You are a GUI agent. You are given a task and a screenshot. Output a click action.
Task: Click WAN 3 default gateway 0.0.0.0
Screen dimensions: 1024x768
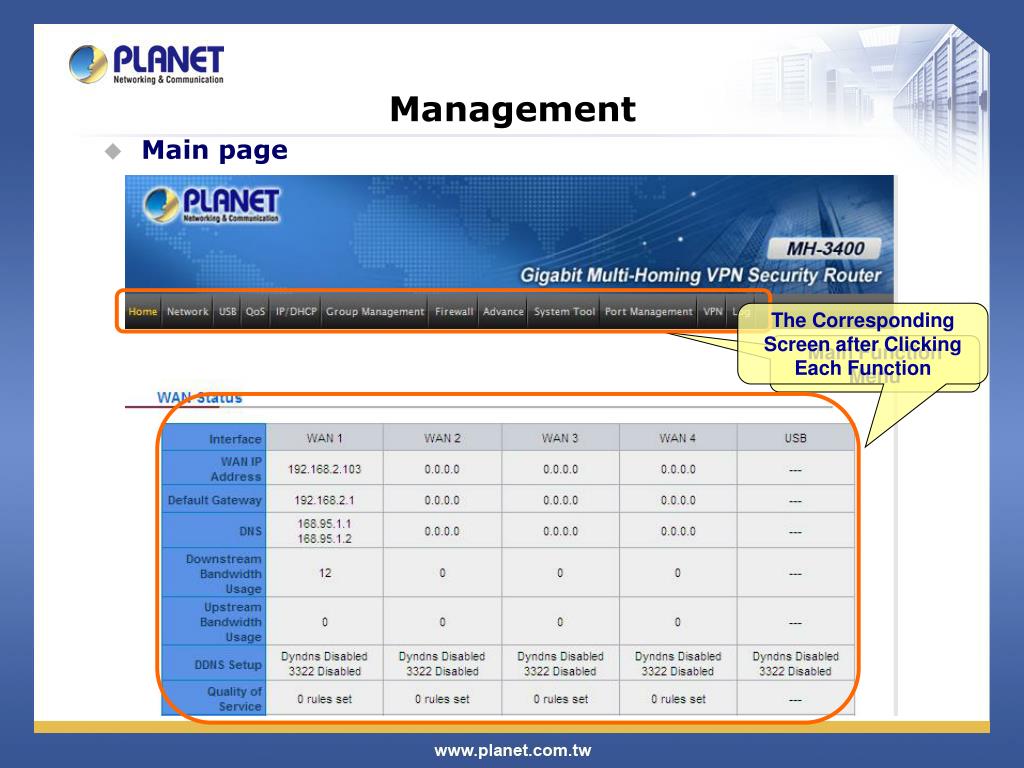tap(560, 500)
